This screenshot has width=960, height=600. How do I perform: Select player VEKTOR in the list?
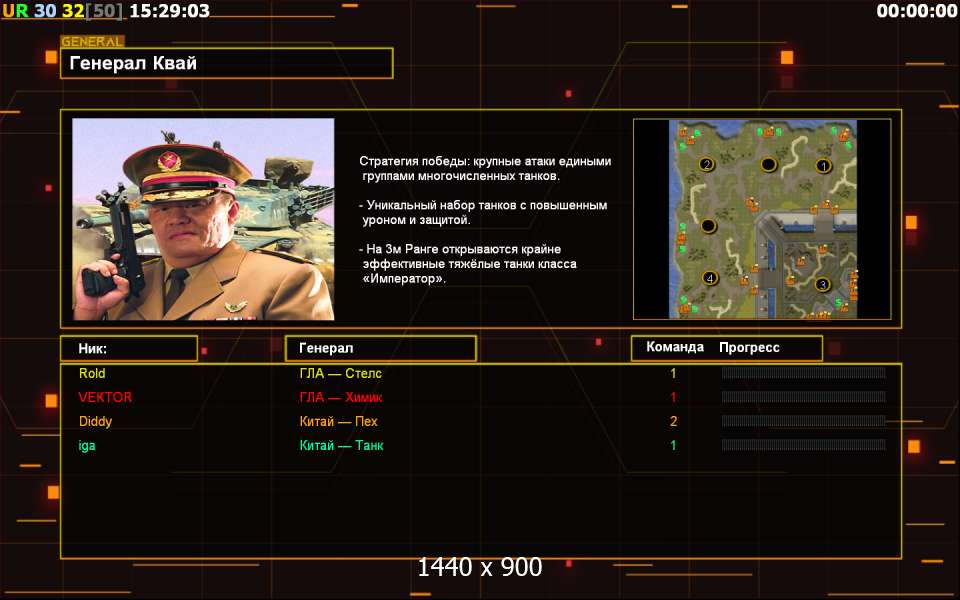click(x=105, y=397)
